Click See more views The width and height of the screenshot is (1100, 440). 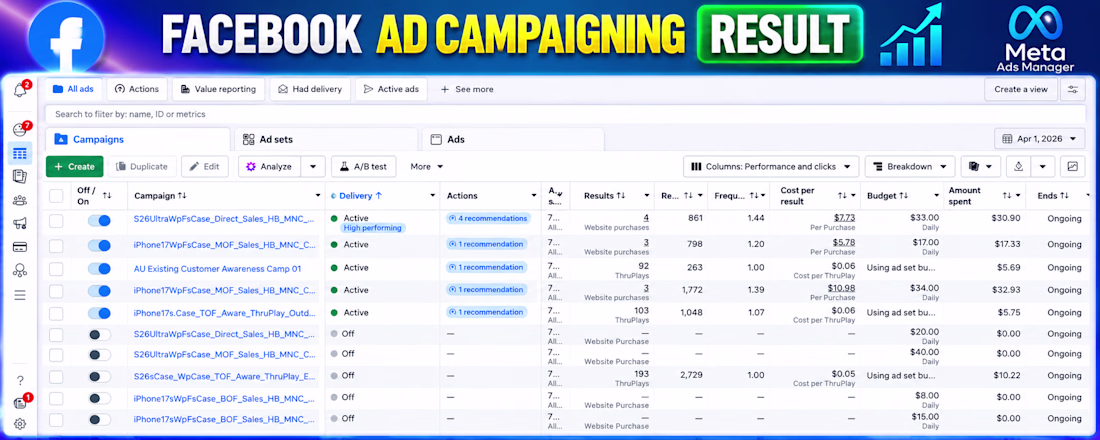coord(467,89)
